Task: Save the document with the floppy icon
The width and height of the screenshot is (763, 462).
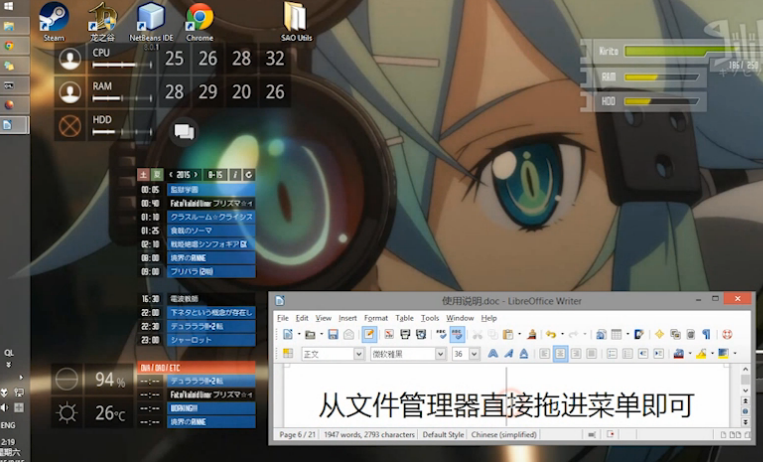Action: [333, 334]
